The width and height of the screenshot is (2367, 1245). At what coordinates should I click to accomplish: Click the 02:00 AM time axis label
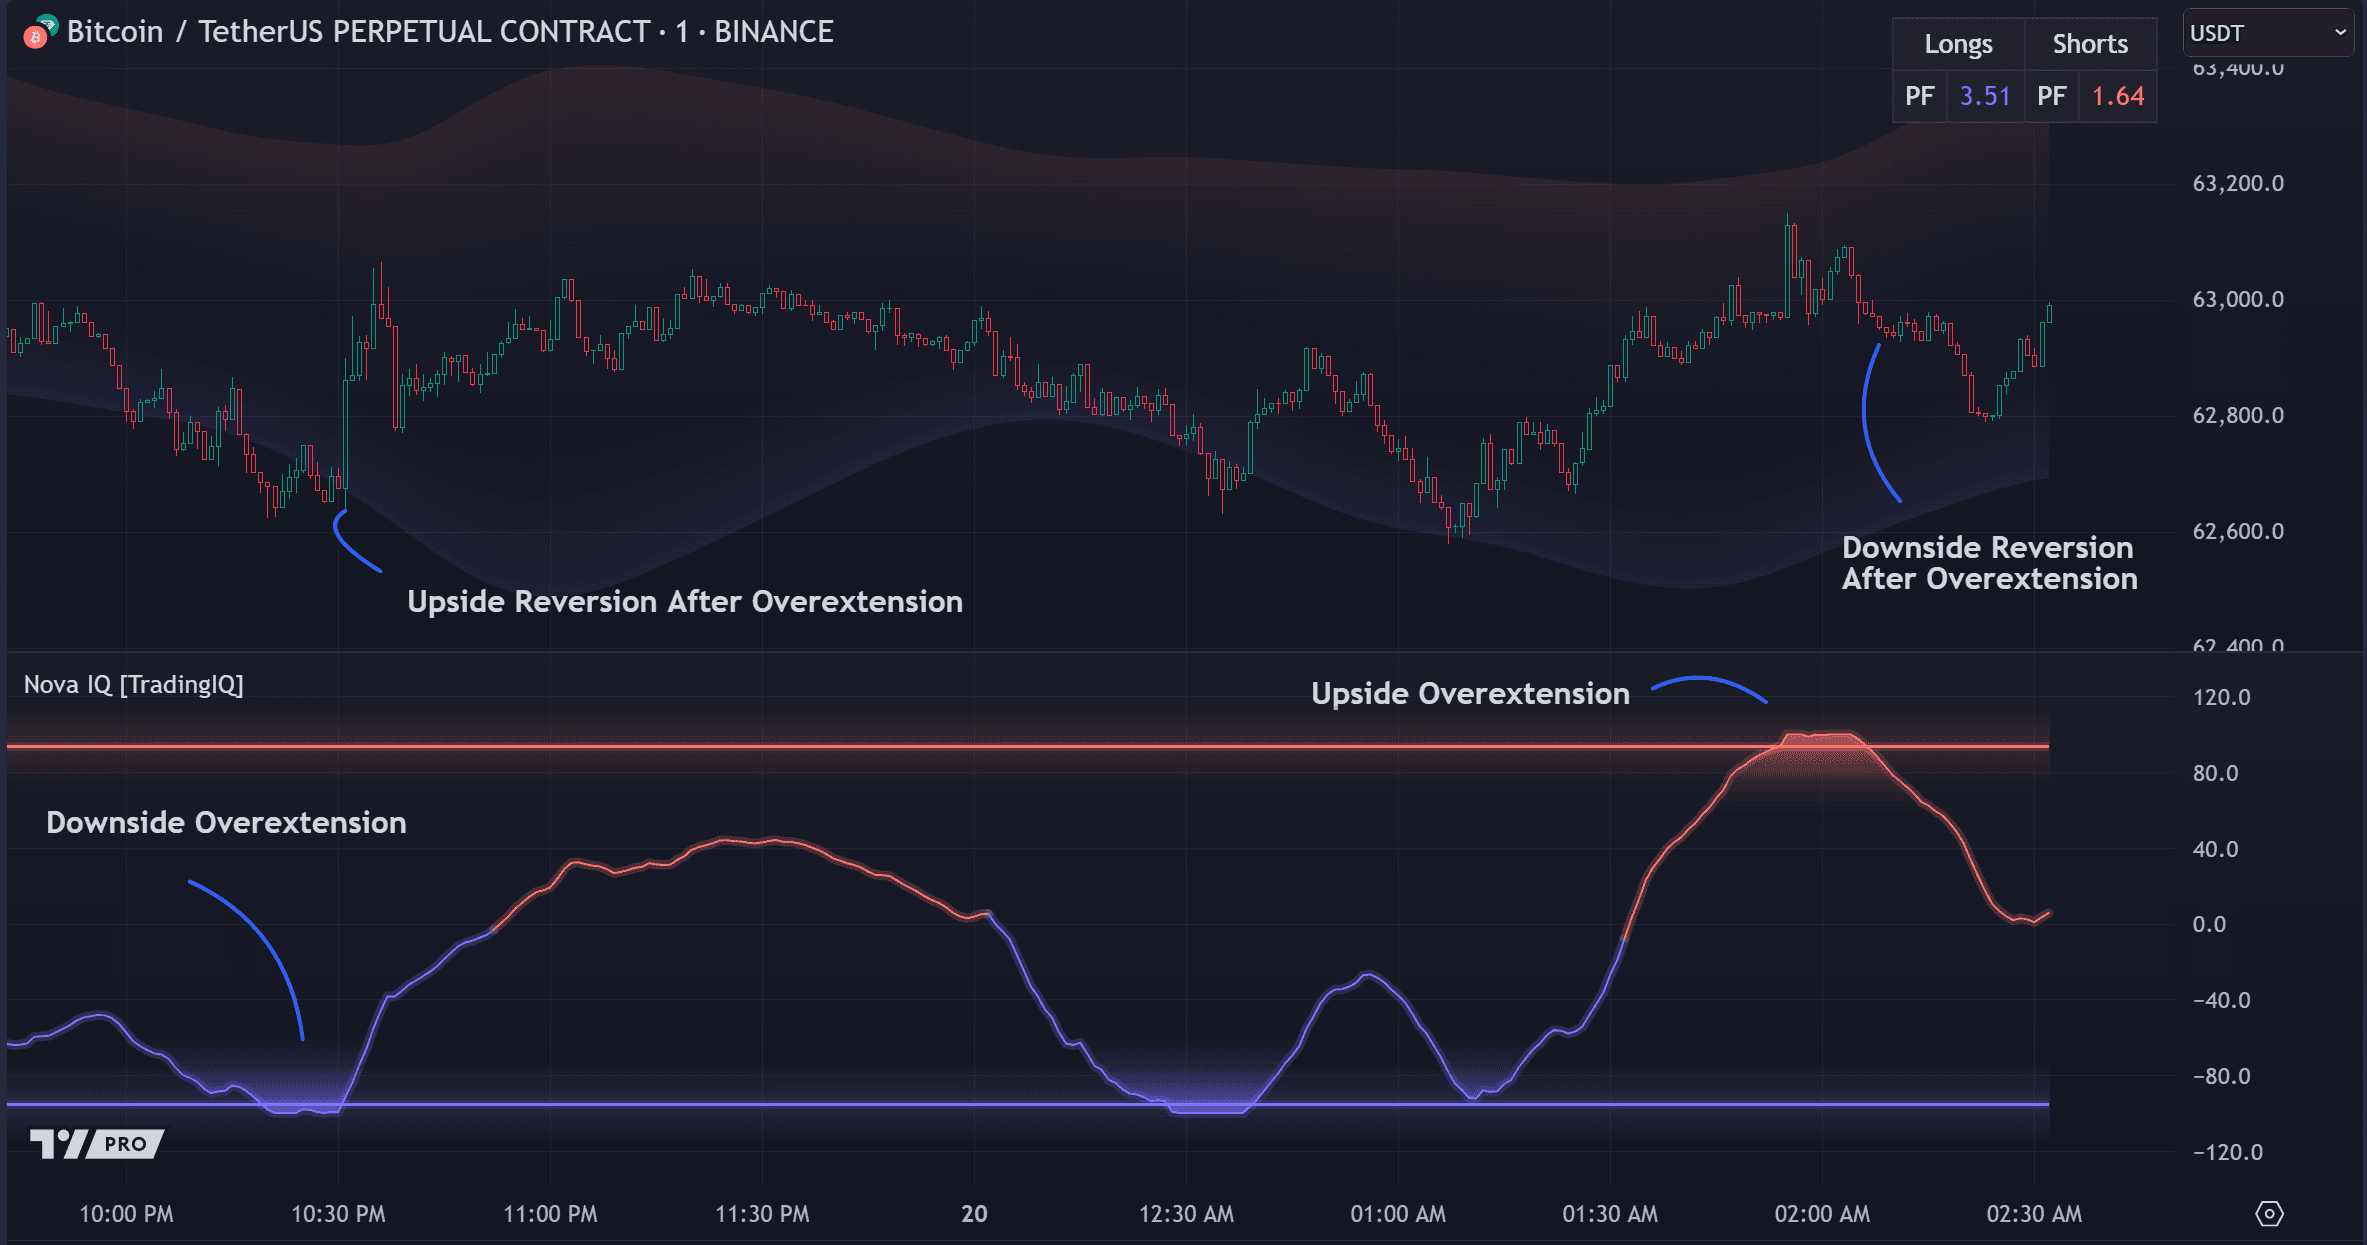[1822, 1214]
